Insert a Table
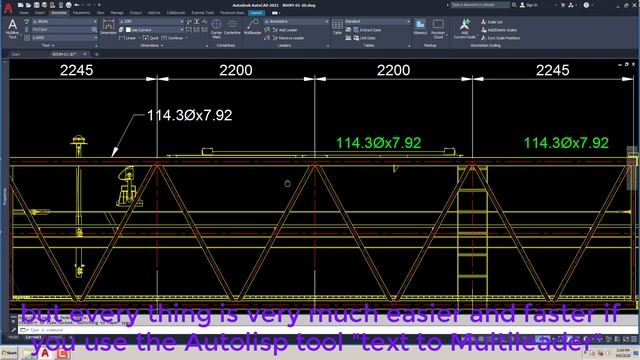This screenshot has width=640, height=360. pyautogui.click(x=337, y=27)
